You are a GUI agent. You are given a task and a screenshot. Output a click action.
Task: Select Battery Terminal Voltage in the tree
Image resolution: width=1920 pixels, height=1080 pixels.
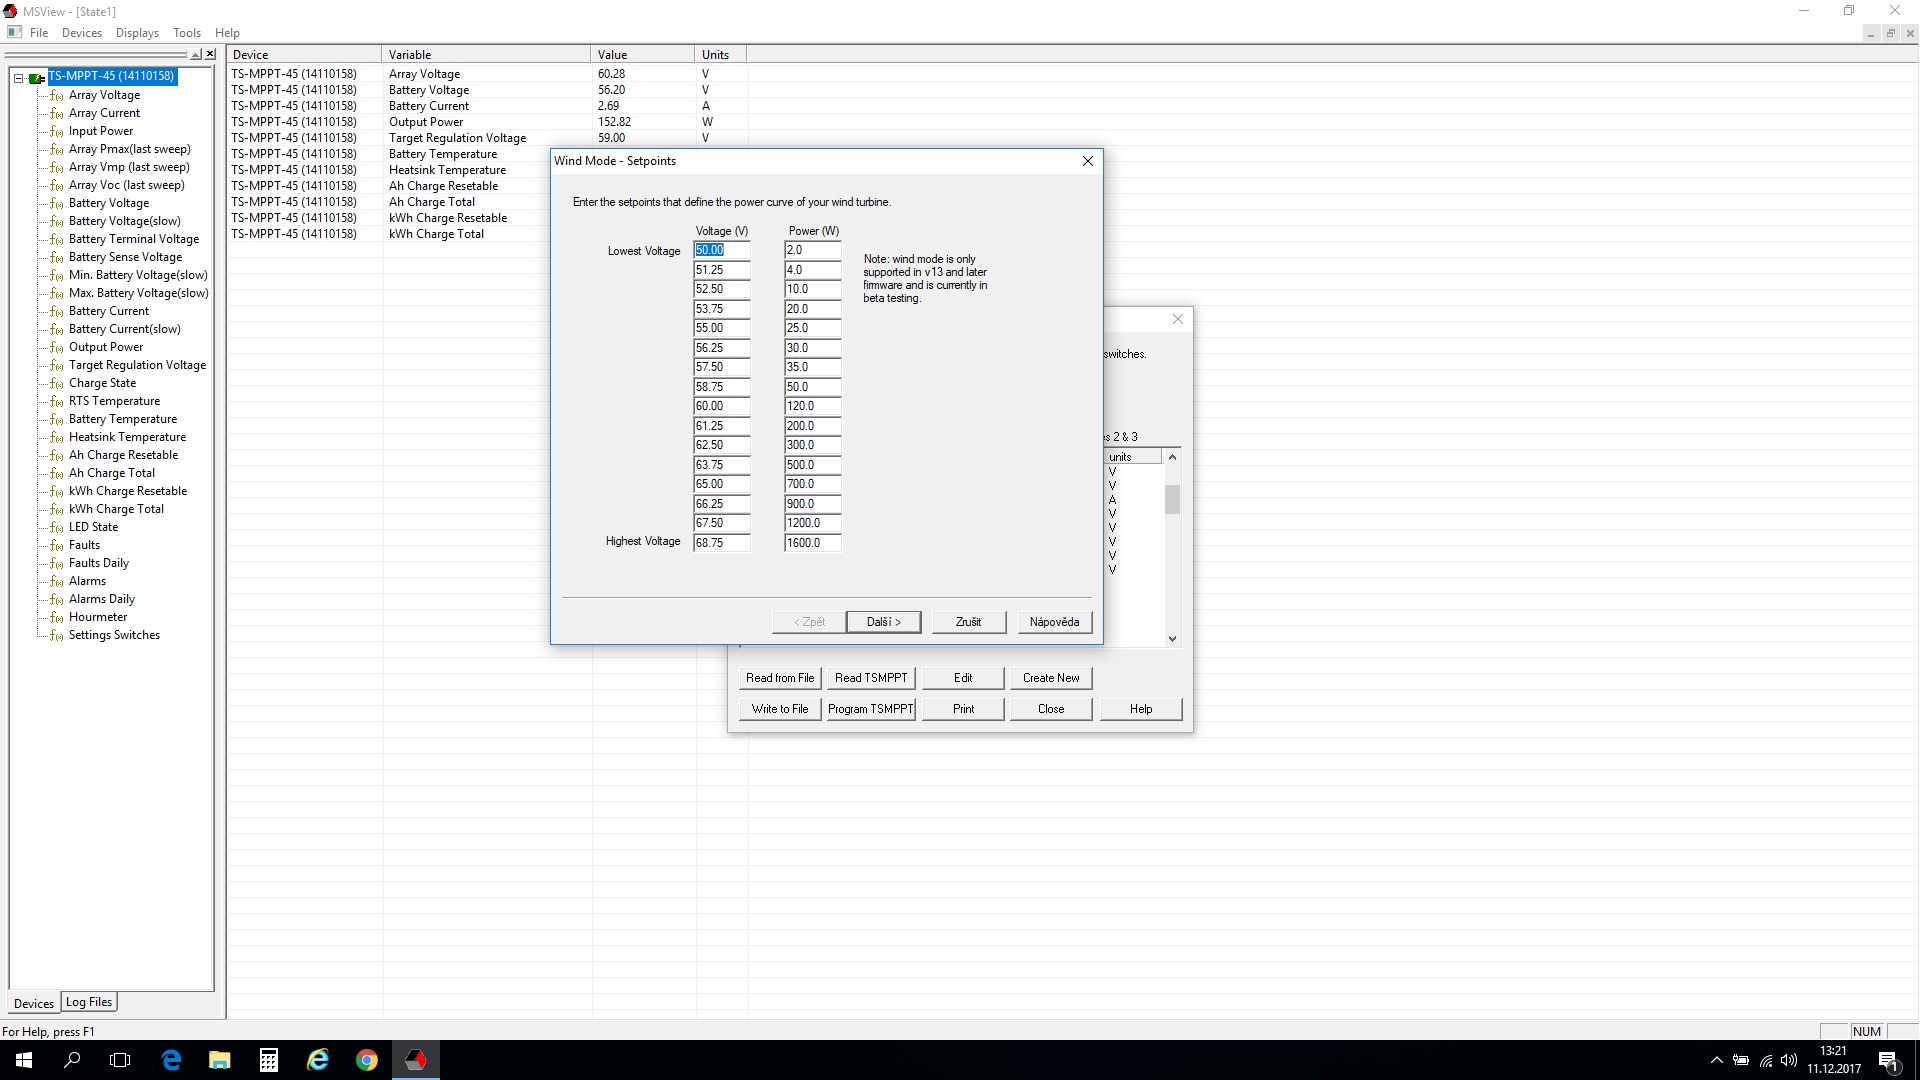click(133, 239)
